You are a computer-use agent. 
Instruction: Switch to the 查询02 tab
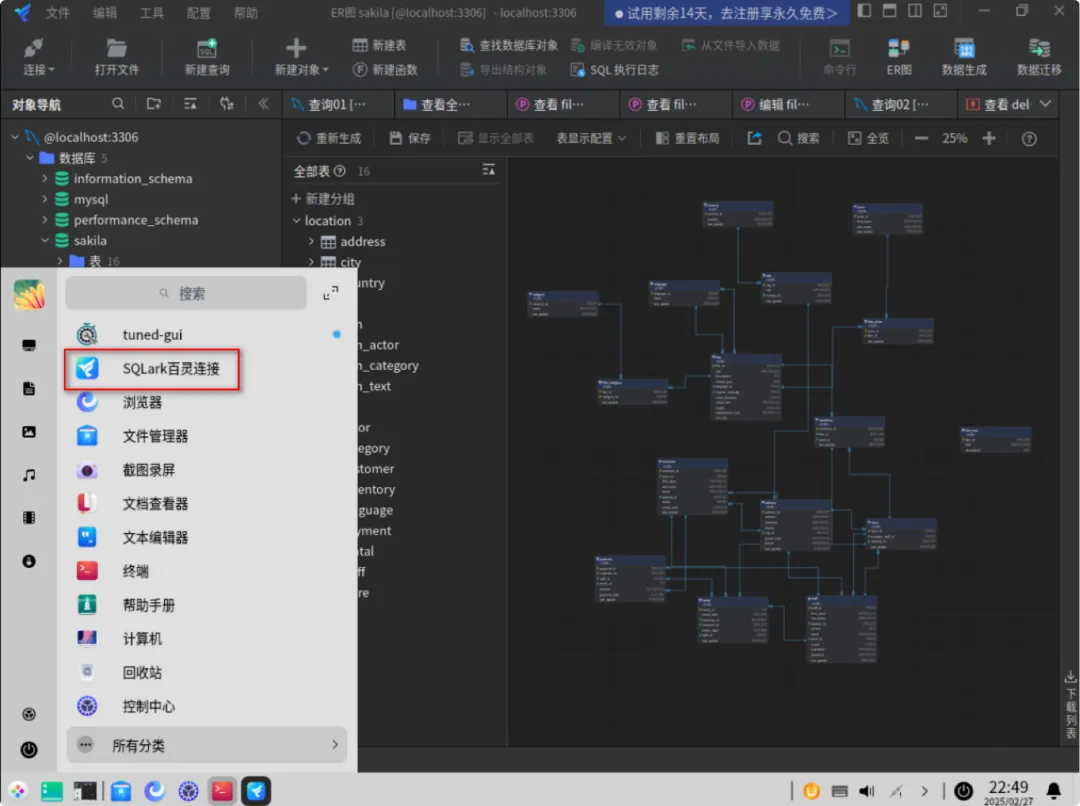(x=900, y=105)
